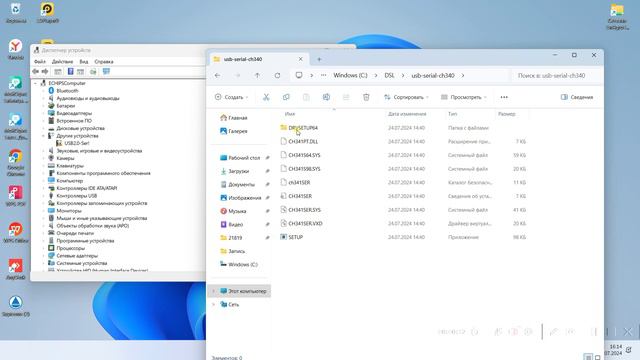Click the update driver icon in Device Manager toolbar
The height and width of the screenshot is (360, 640).
93,71
